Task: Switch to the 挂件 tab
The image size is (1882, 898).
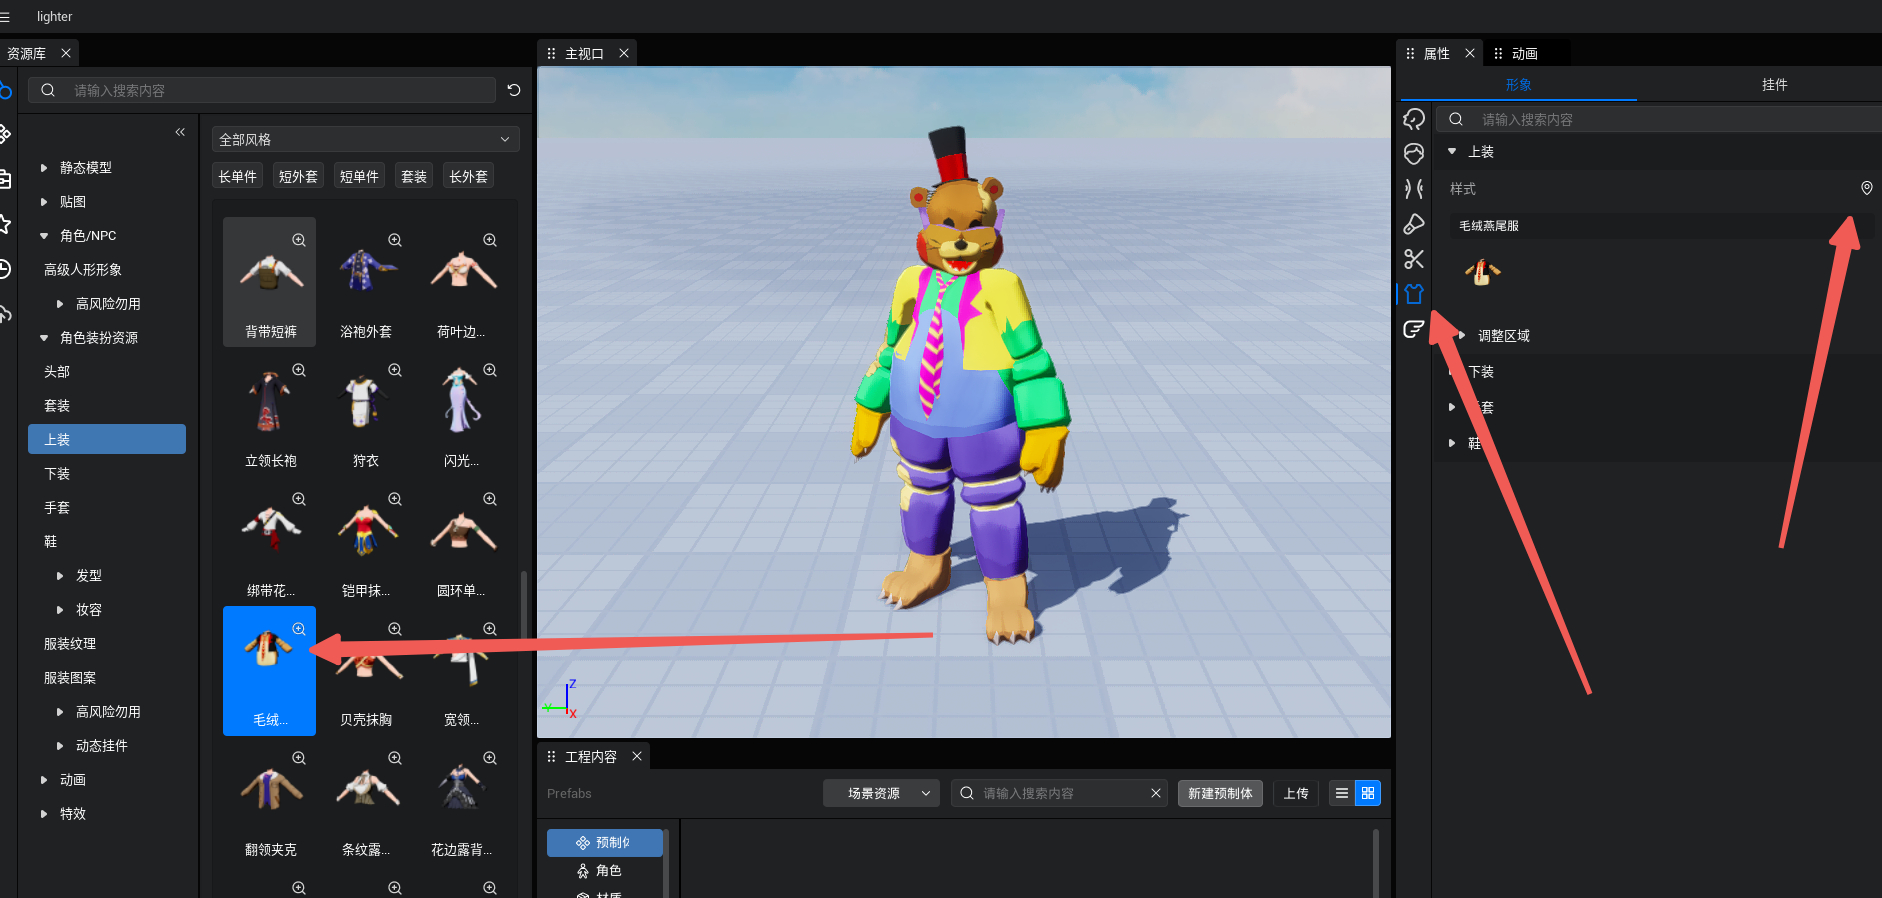Action: click(1775, 85)
